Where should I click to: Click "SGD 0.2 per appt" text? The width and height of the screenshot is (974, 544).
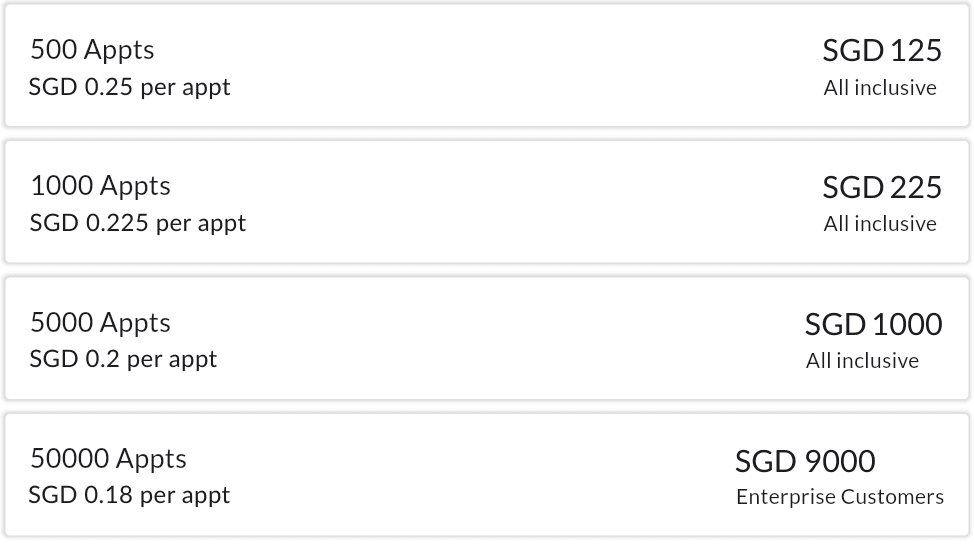123,359
